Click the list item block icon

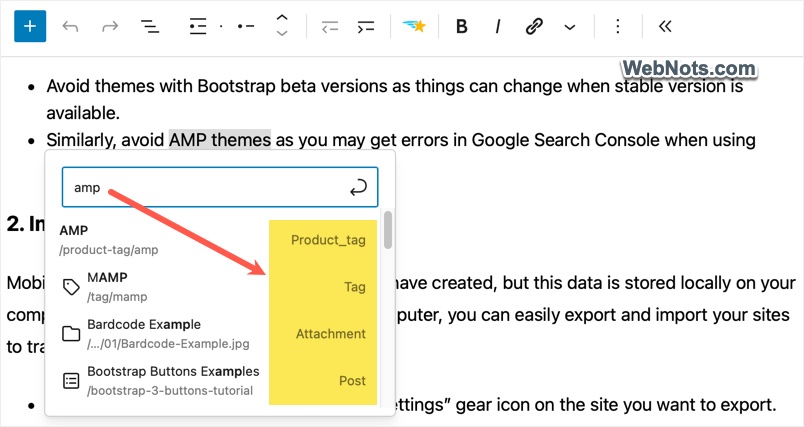pyautogui.click(x=246, y=26)
